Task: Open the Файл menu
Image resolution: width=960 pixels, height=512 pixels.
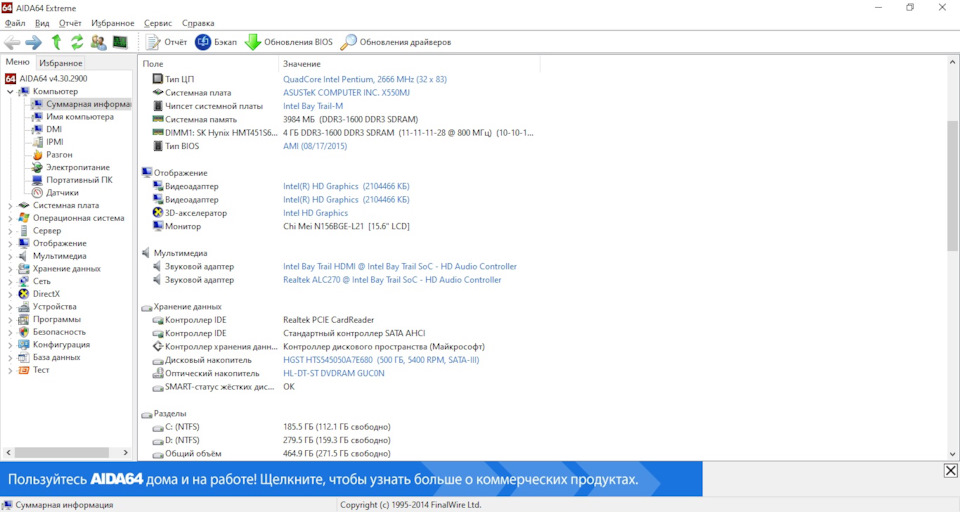Action: 15,23
